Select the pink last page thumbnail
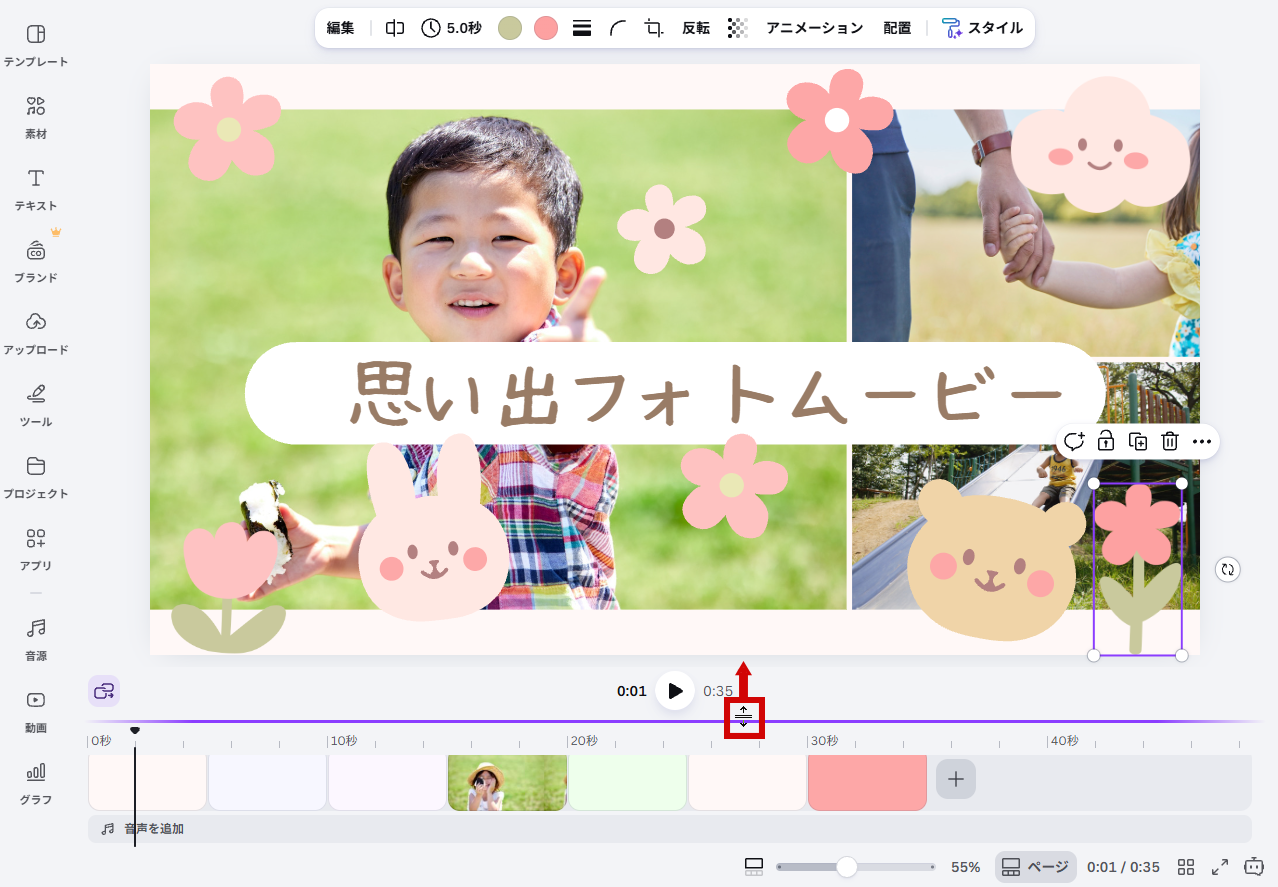The width and height of the screenshot is (1278, 887). click(x=867, y=783)
